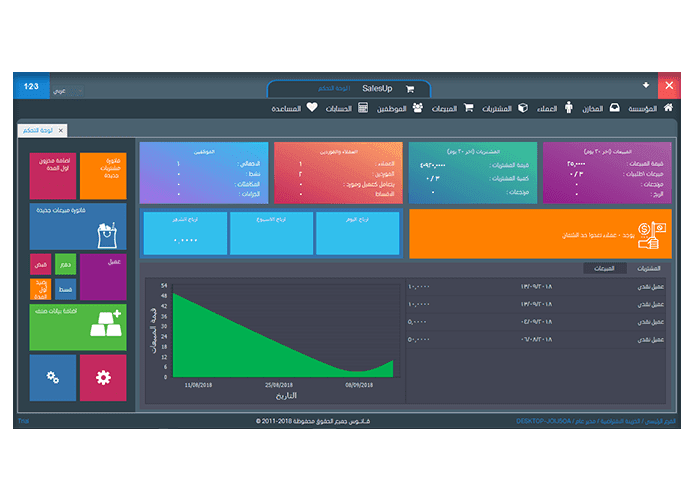Click the gold bars plus icon on item tile
The width and height of the screenshot is (700, 500).
106,323
